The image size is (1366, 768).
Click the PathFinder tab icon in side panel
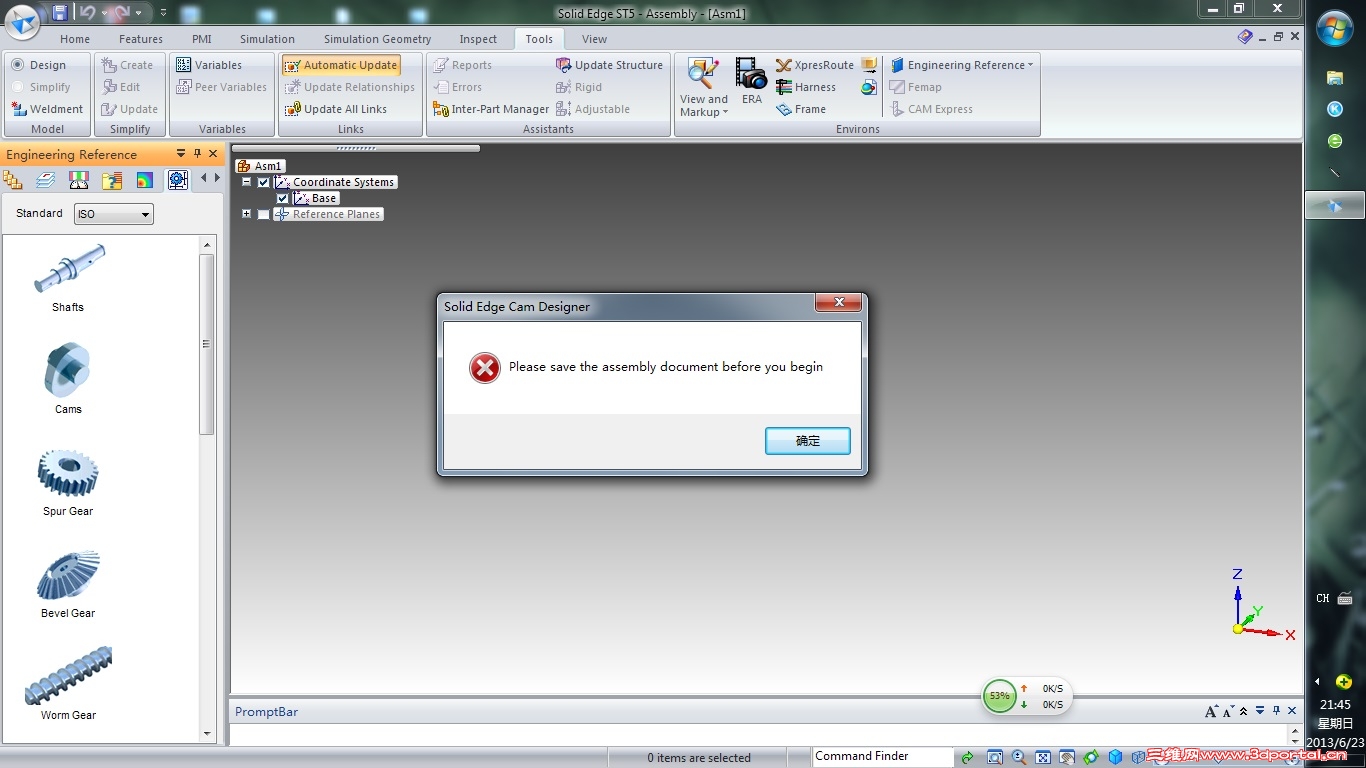13,180
